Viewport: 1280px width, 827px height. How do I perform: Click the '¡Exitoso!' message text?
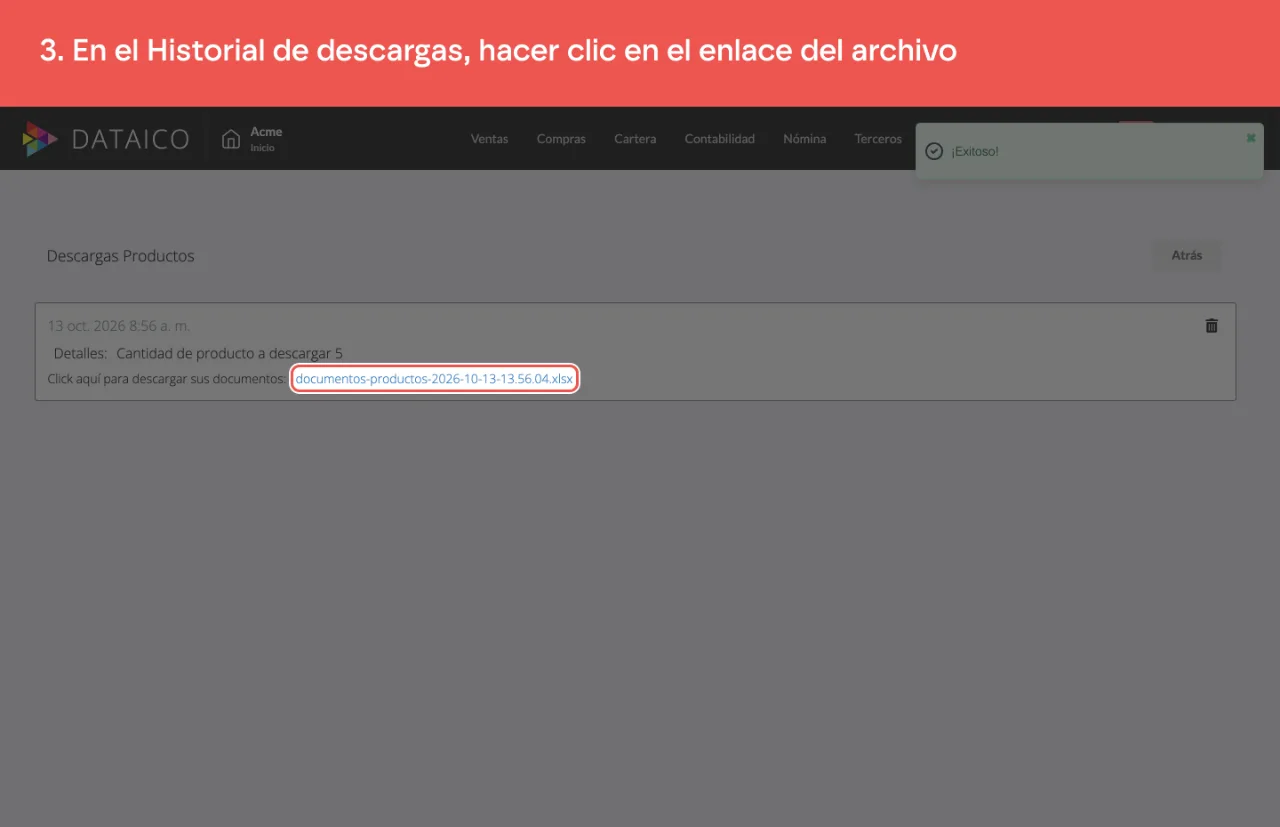(975, 151)
